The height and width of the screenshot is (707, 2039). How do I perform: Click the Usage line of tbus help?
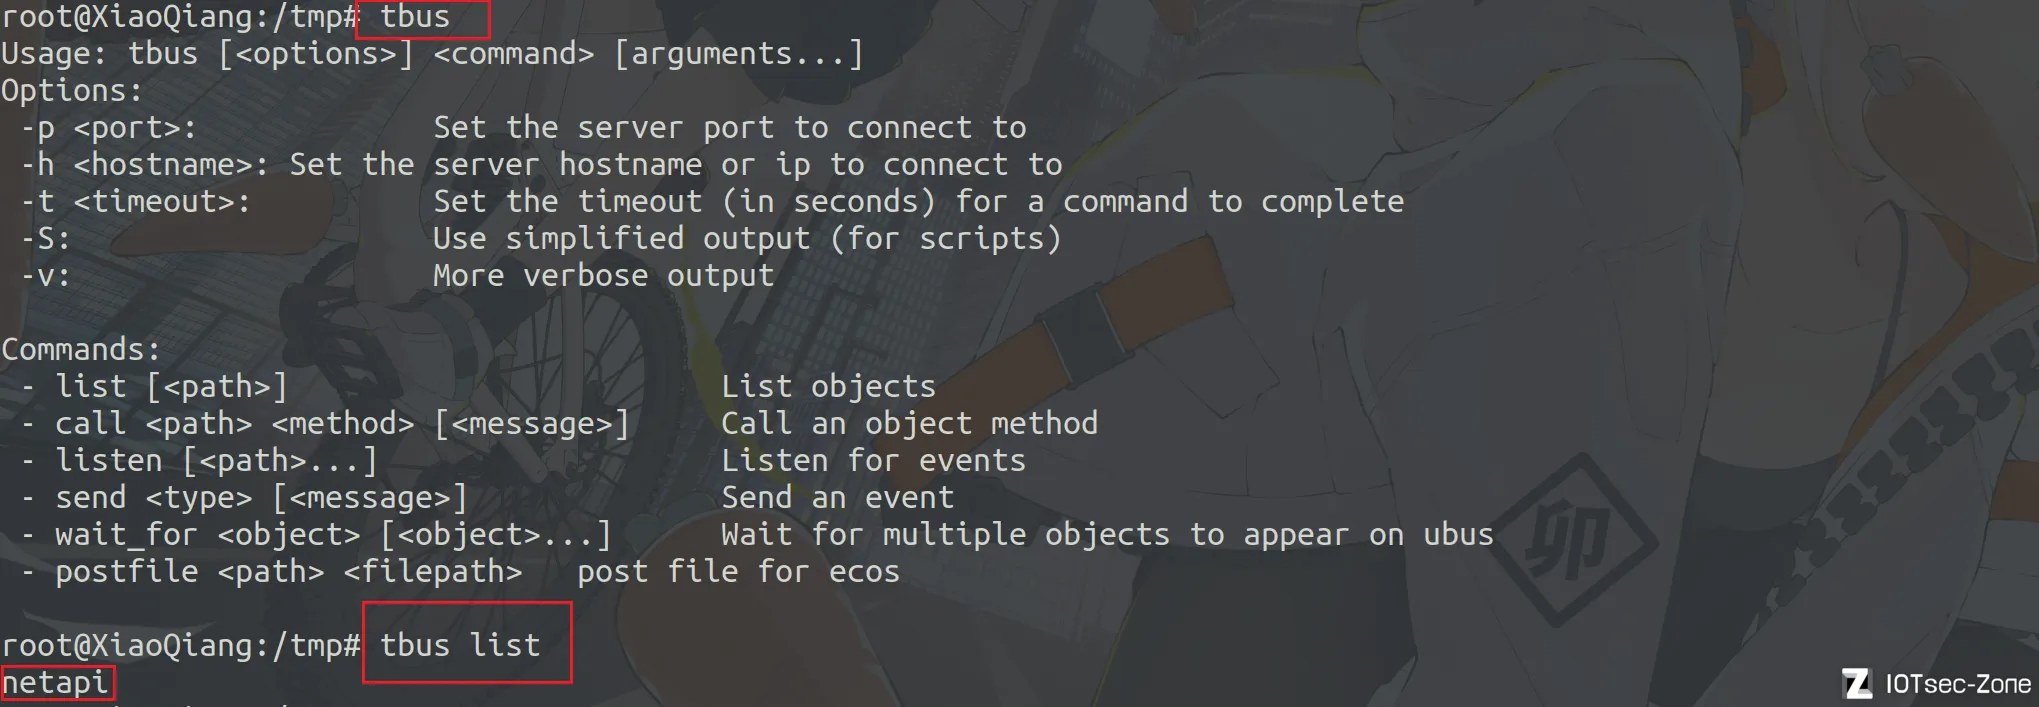pos(431,54)
